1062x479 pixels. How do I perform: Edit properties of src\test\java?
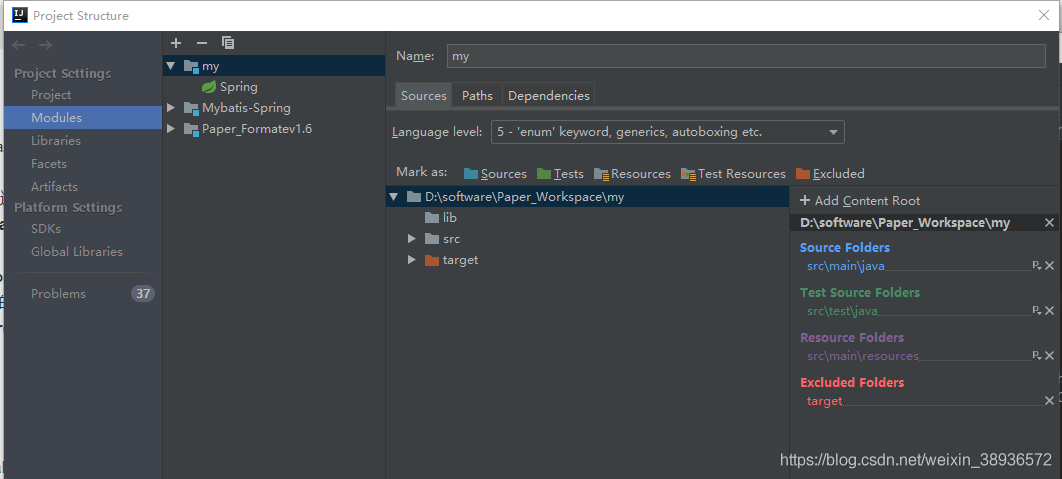coord(1036,310)
